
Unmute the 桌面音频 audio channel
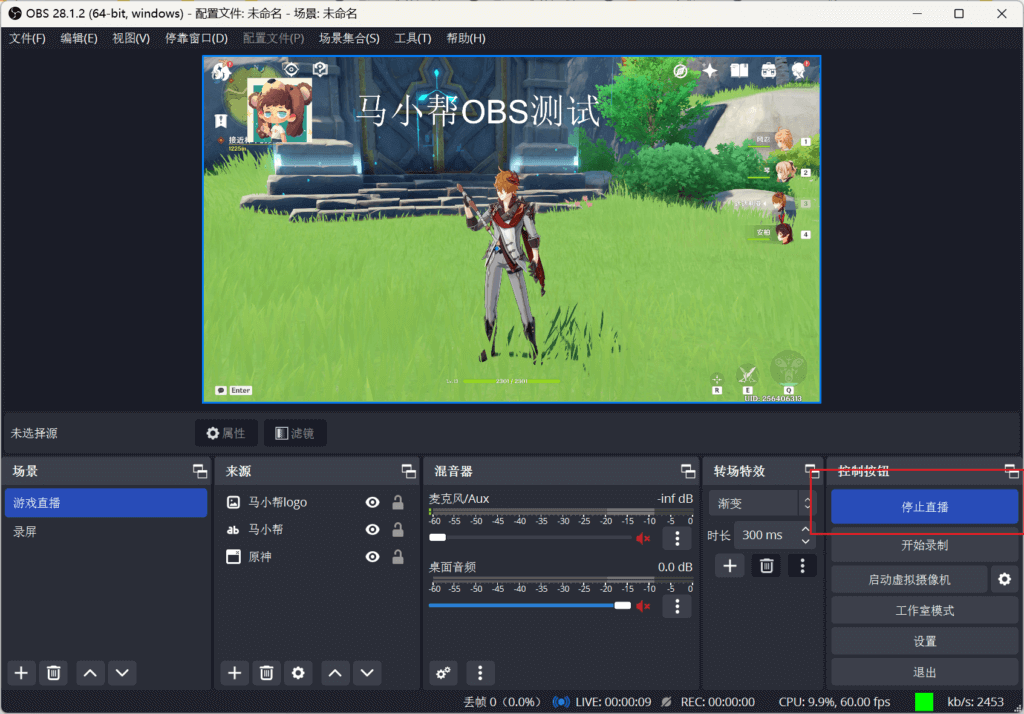[x=643, y=606]
